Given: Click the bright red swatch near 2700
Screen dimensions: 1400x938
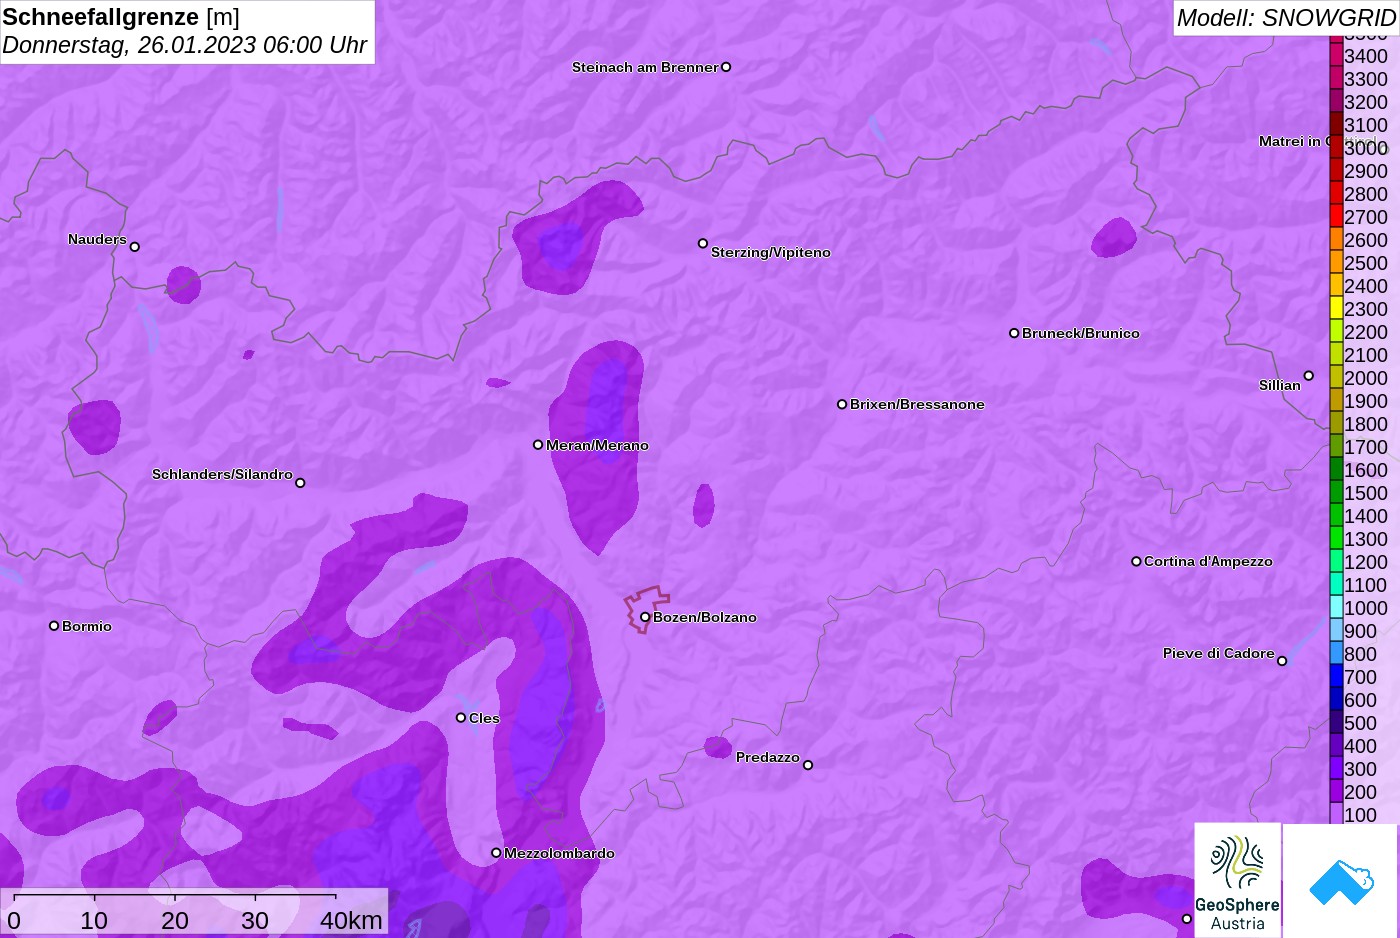Looking at the screenshot, I should tap(1336, 216).
